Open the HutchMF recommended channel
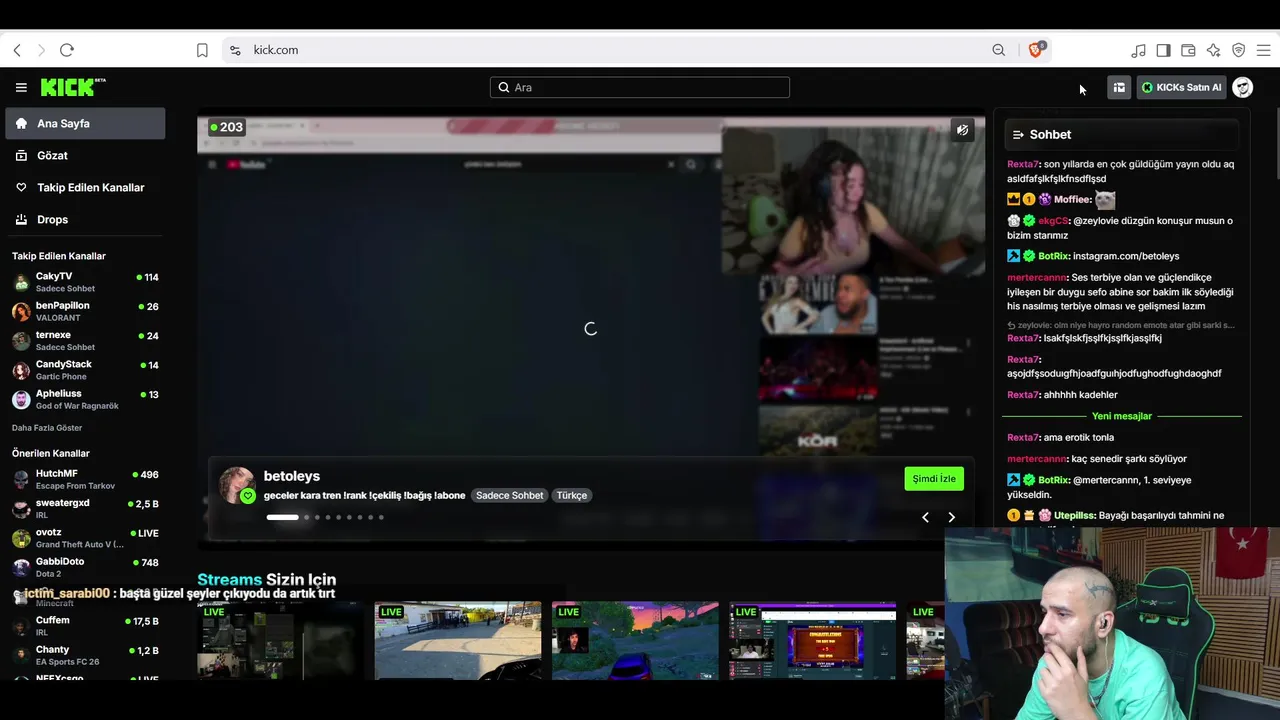Screen dimensions: 1280x720 tap(85, 479)
